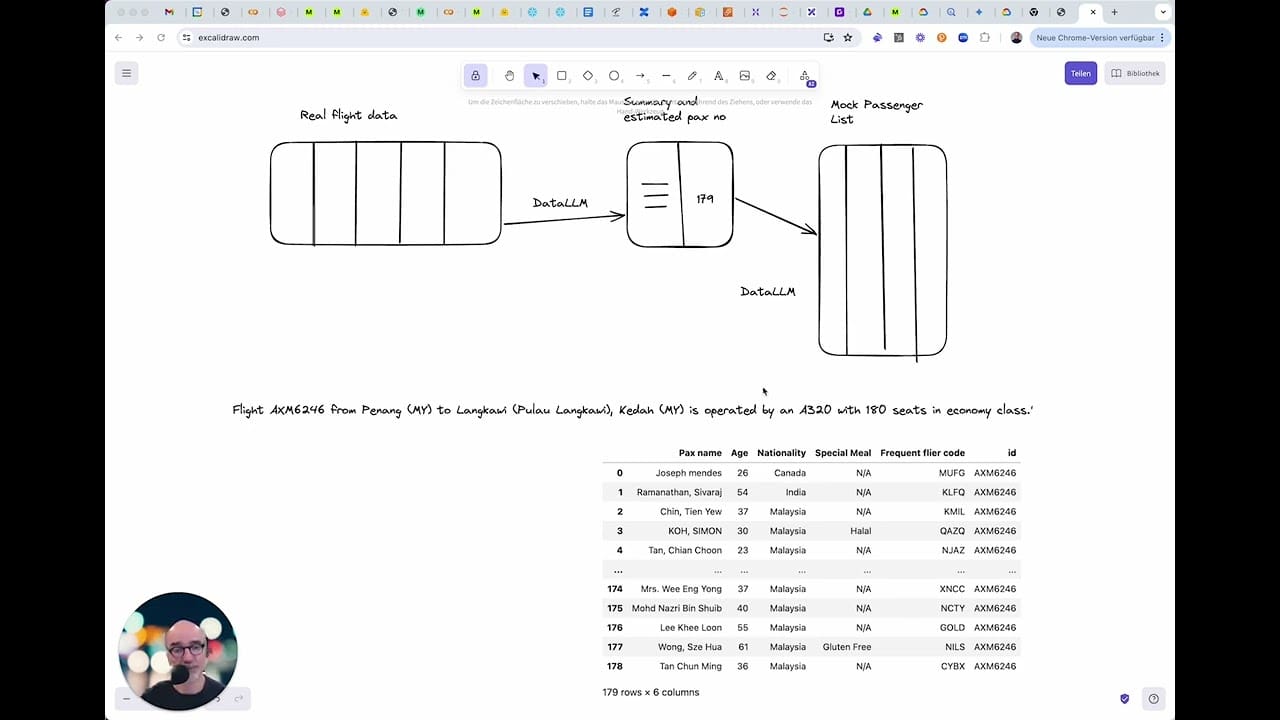
Task: Open the hamburger menu
Action: pyautogui.click(x=126, y=73)
